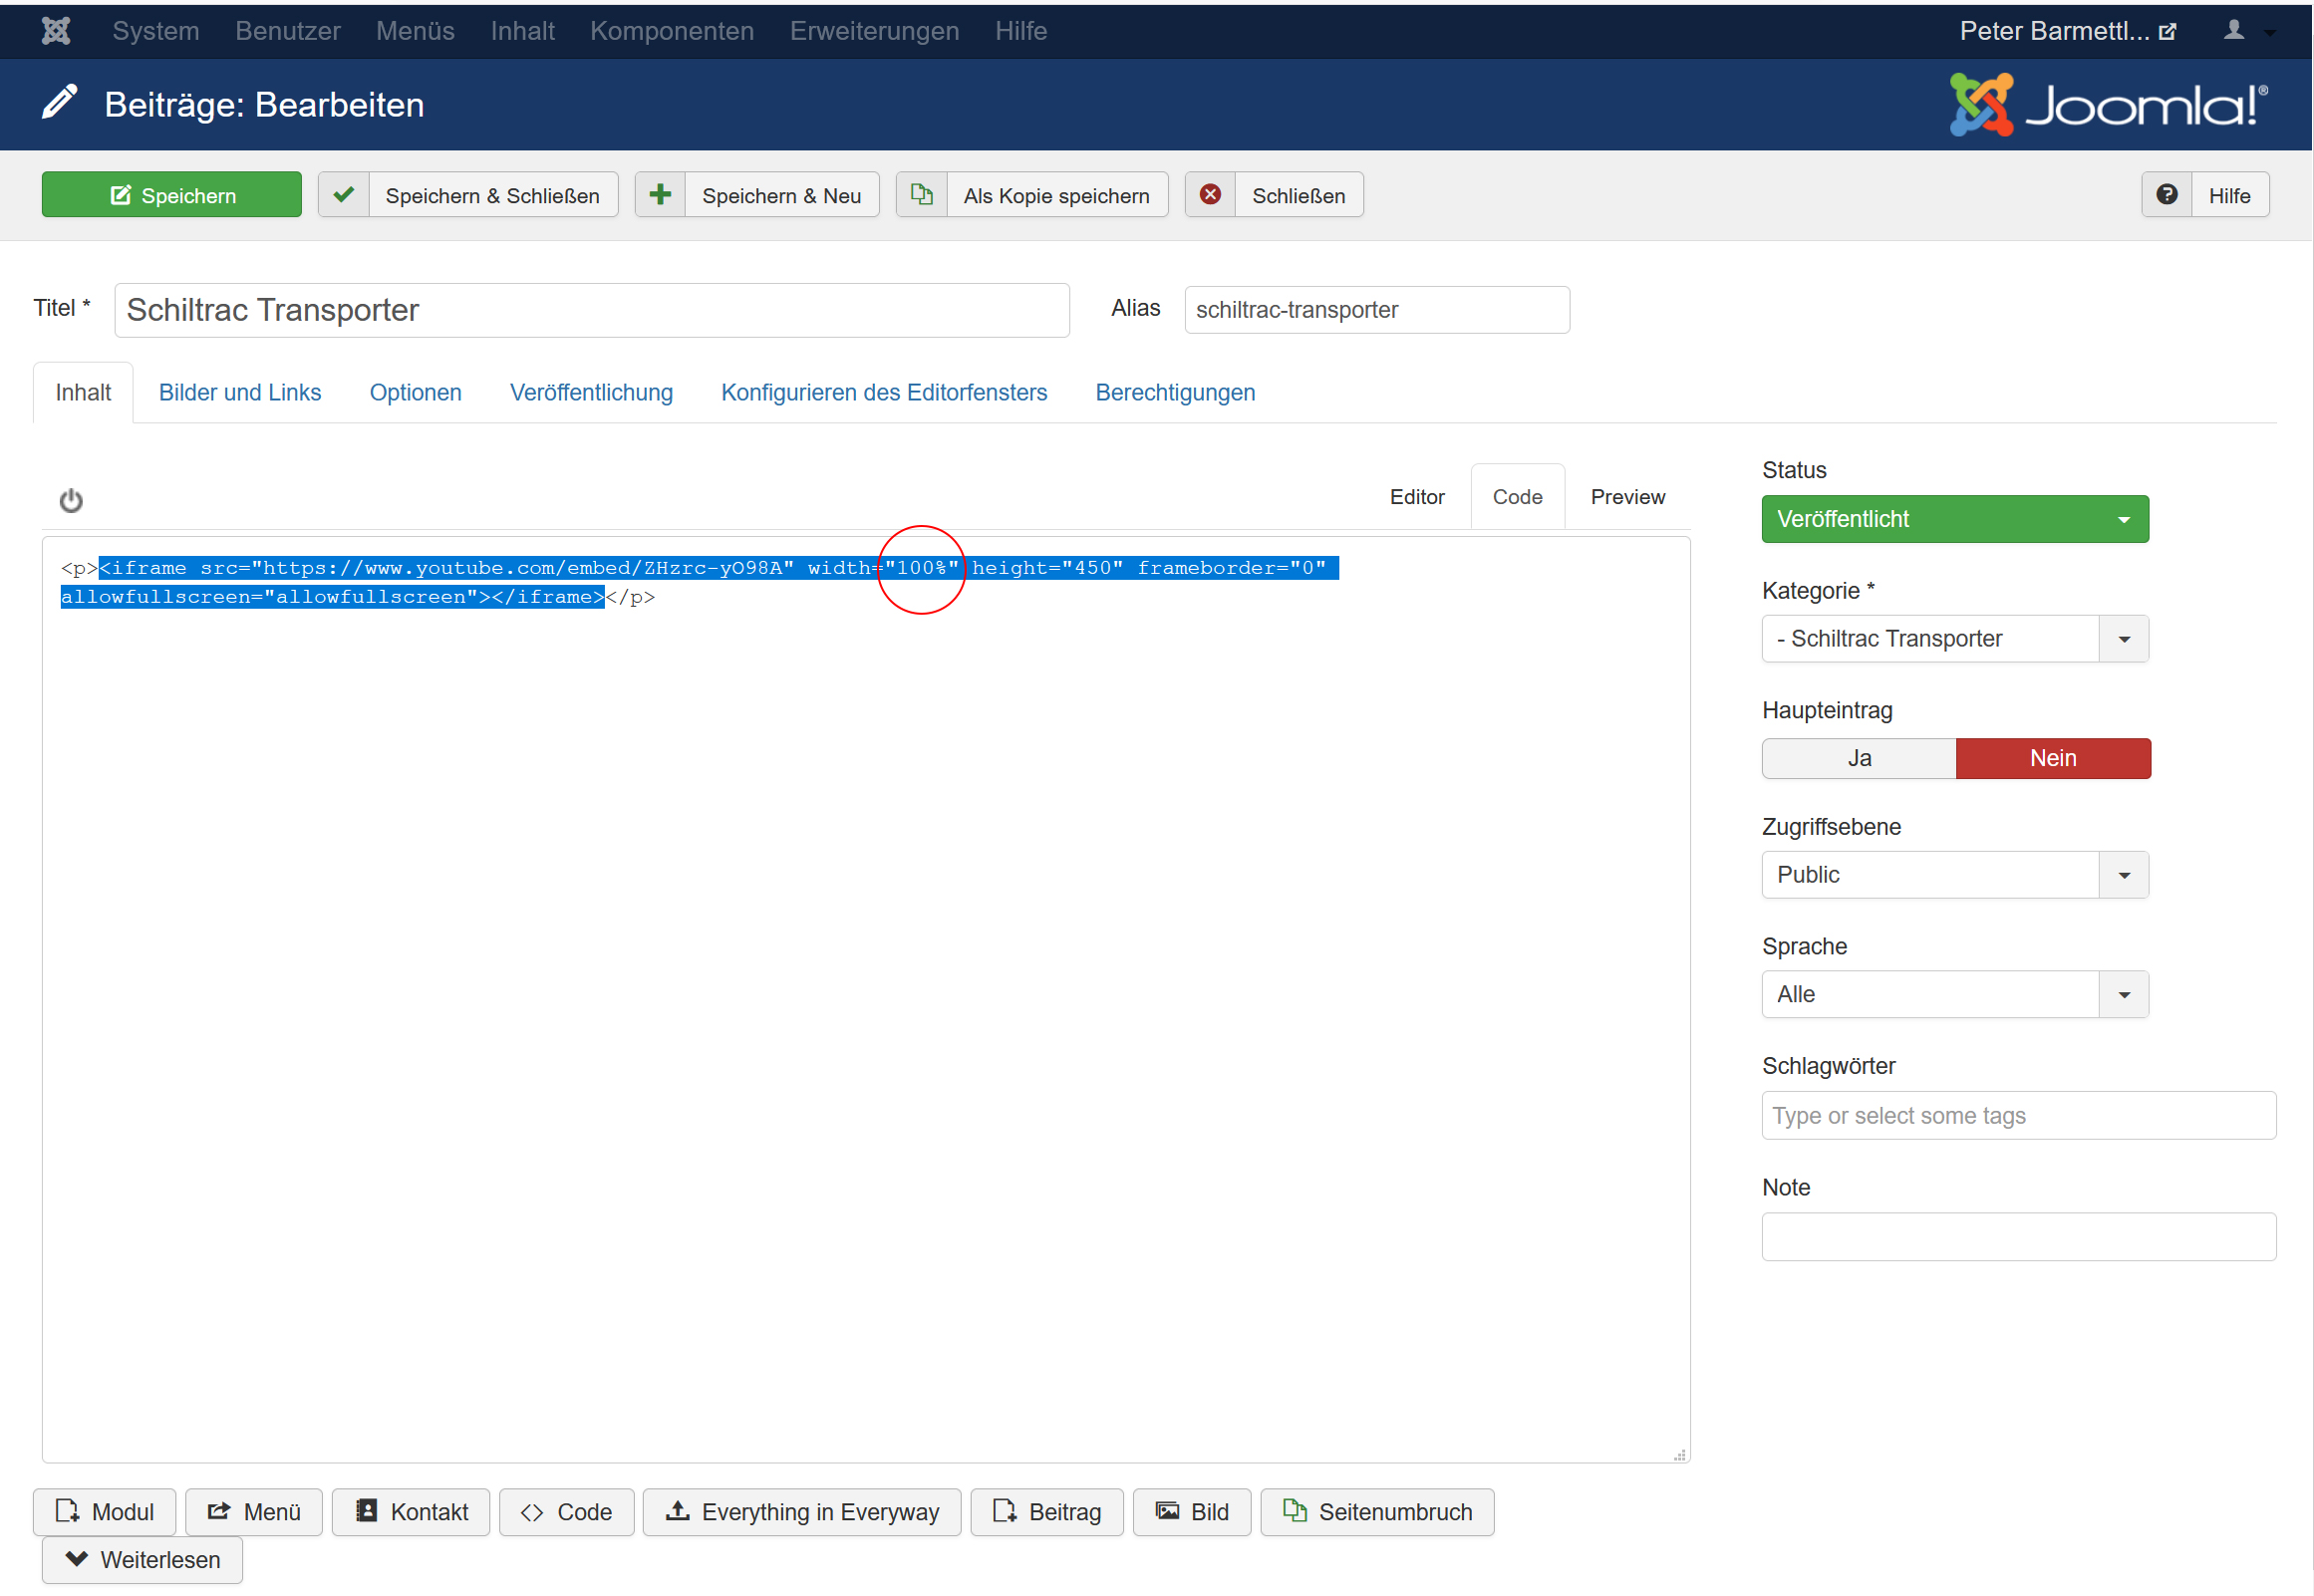Set Haupteintrag to Nein
Viewport: 2314px width, 1596px height.
coord(2052,759)
